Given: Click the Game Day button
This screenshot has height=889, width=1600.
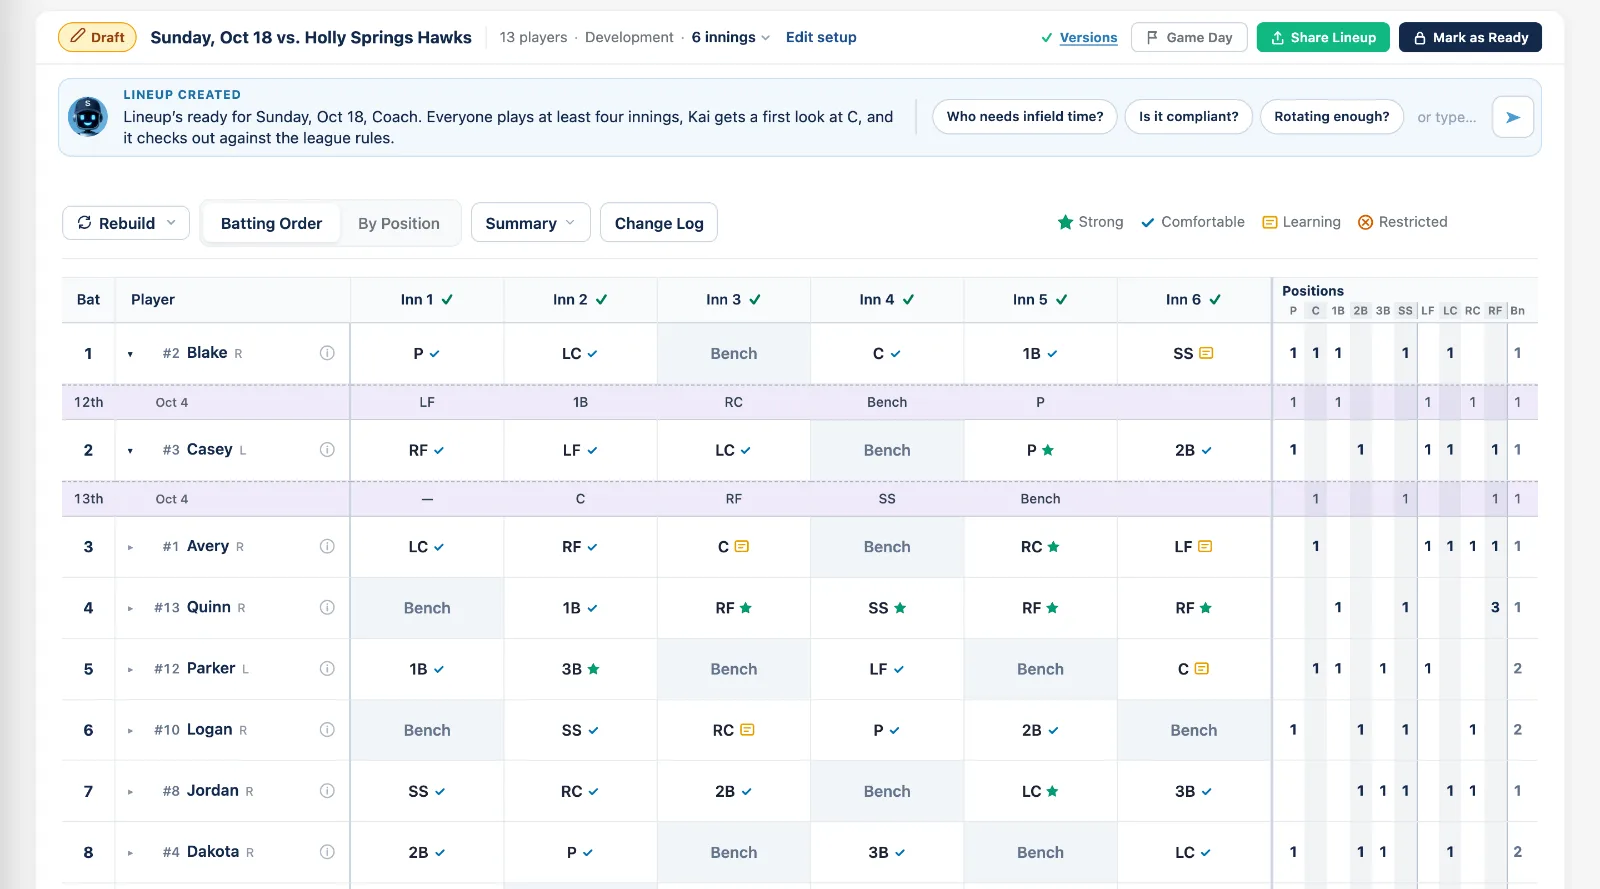Looking at the screenshot, I should pos(1189,37).
